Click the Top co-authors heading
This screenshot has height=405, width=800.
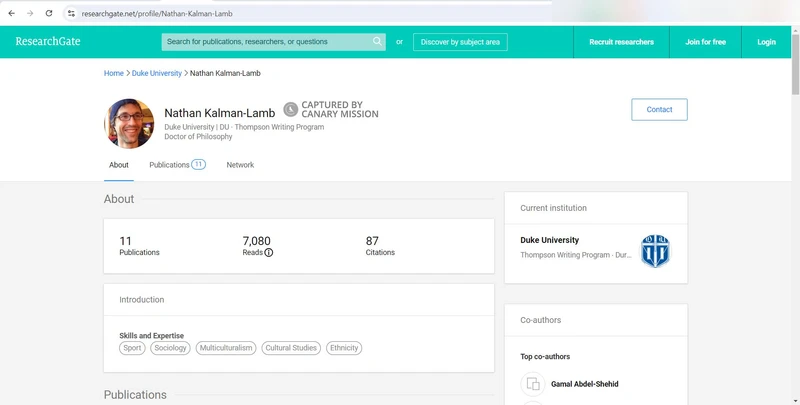pyautogui.click(x=545, y=357)
